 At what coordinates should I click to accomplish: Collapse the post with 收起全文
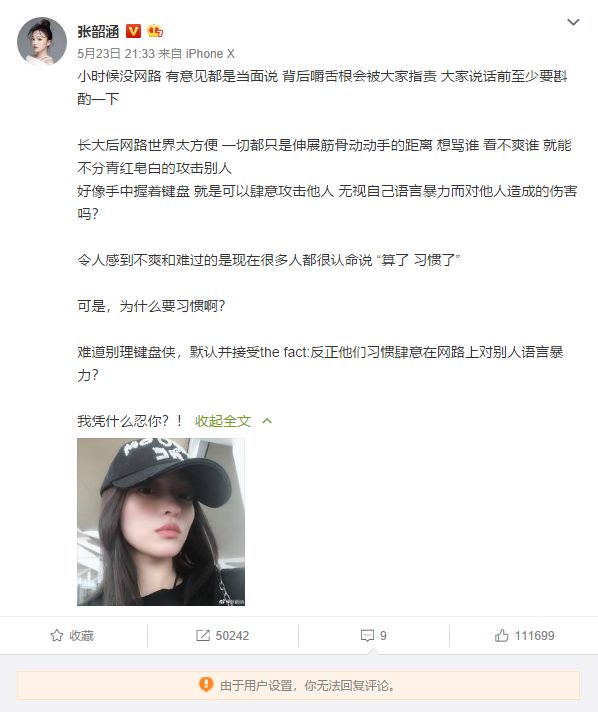(223, 421)
